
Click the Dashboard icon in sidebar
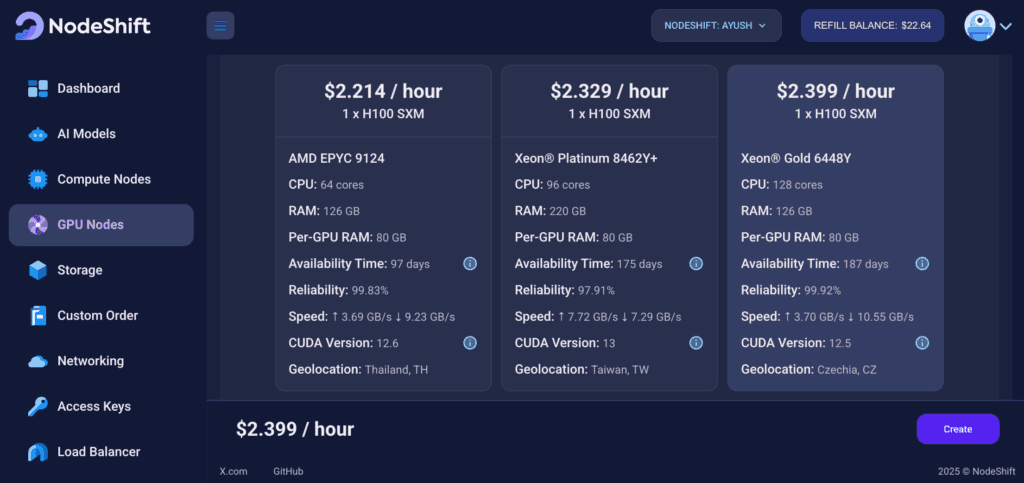(x=38, y=89)
